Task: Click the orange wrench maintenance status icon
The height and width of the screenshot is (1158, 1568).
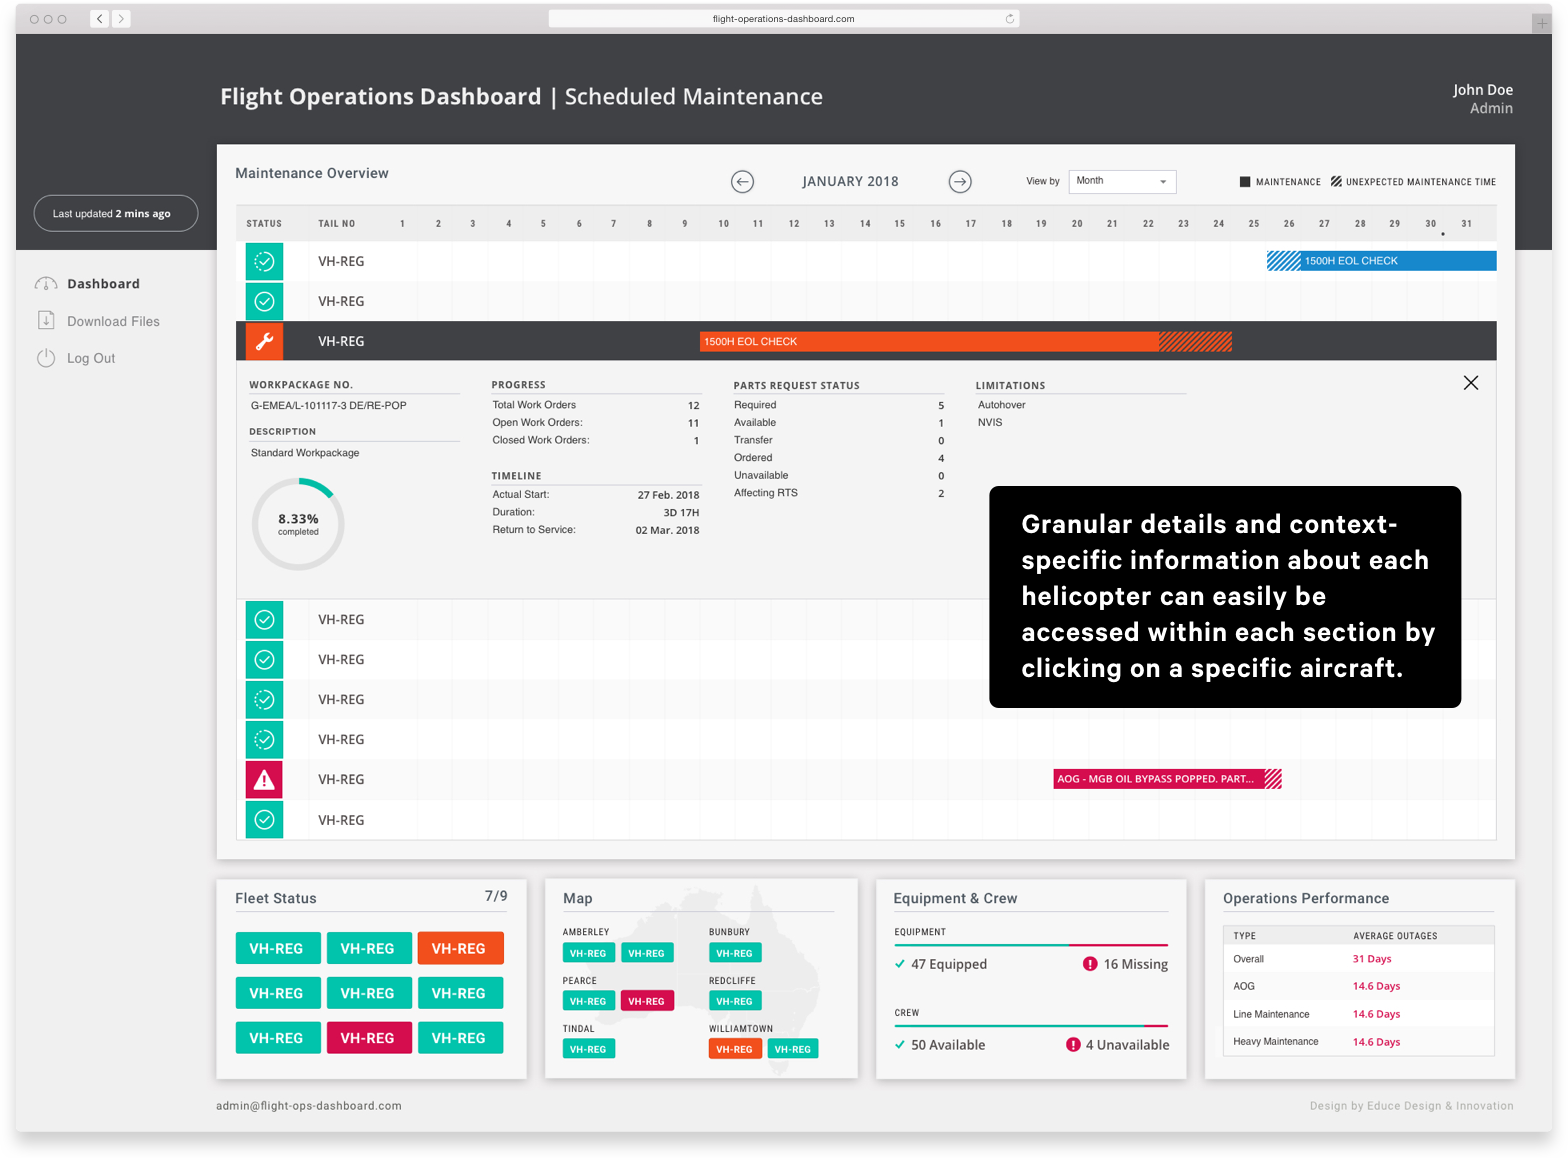Action: click(265, 341)
